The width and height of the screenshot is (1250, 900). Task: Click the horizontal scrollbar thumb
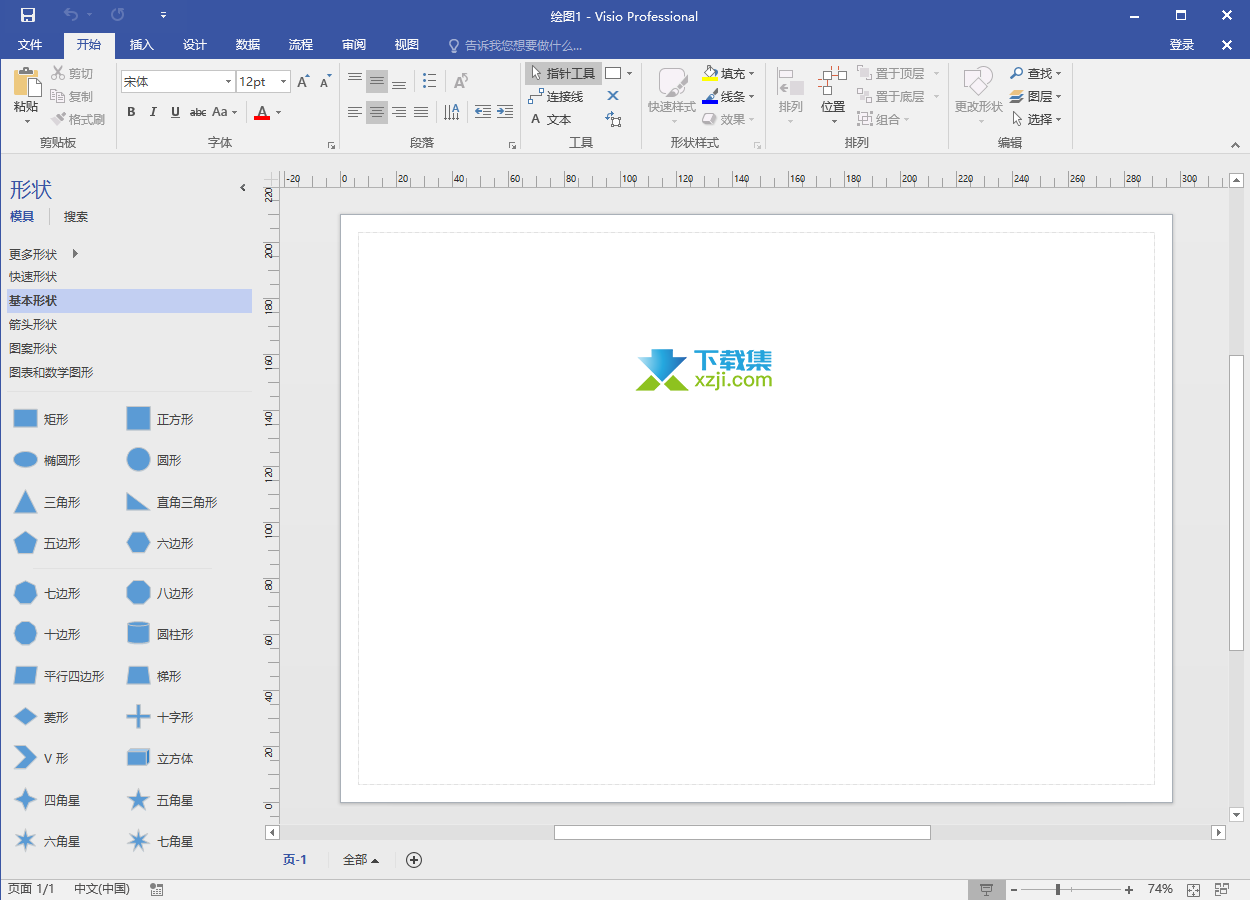(x=742, y=832)
